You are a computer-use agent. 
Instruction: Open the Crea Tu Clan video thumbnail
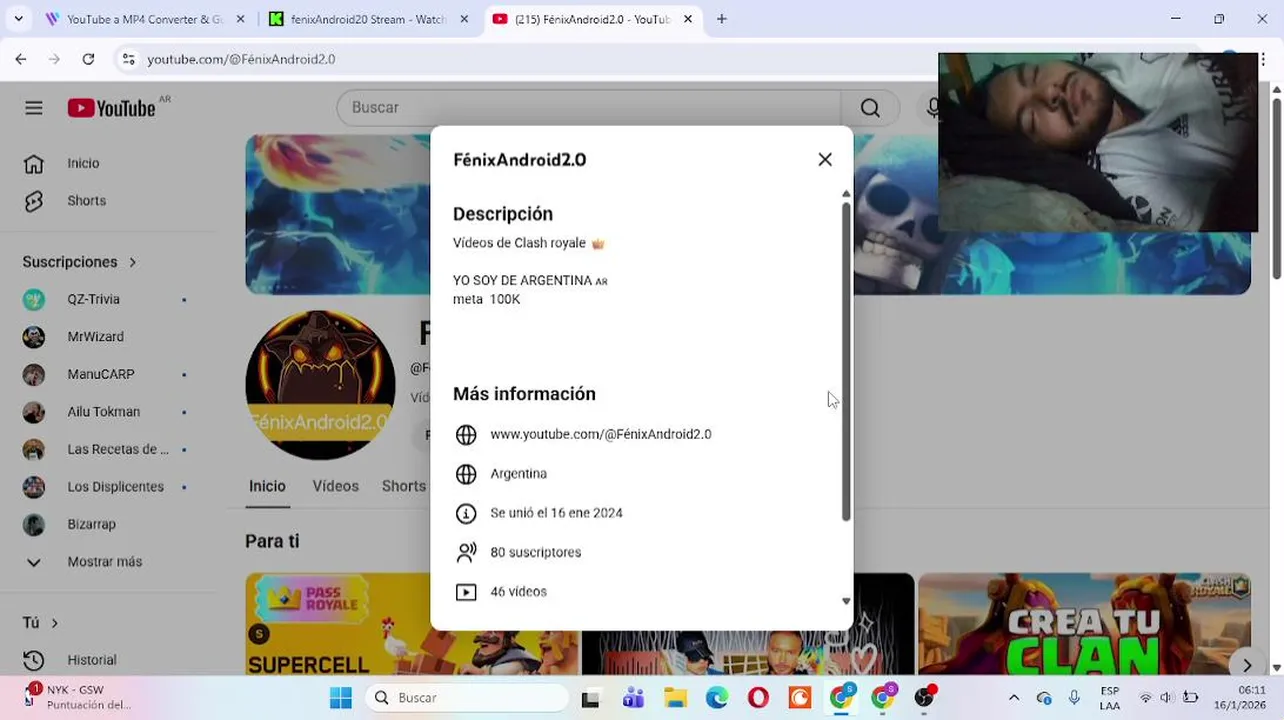(1084, 624)
